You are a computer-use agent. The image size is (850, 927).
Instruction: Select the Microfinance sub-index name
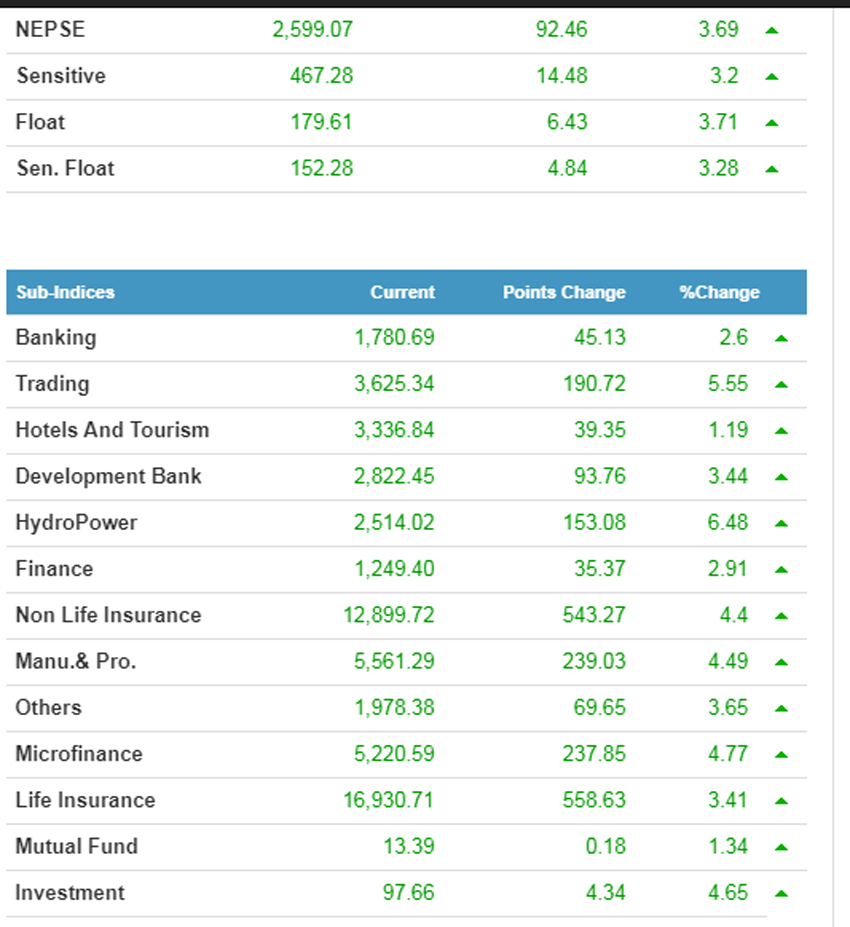[79, 754]
